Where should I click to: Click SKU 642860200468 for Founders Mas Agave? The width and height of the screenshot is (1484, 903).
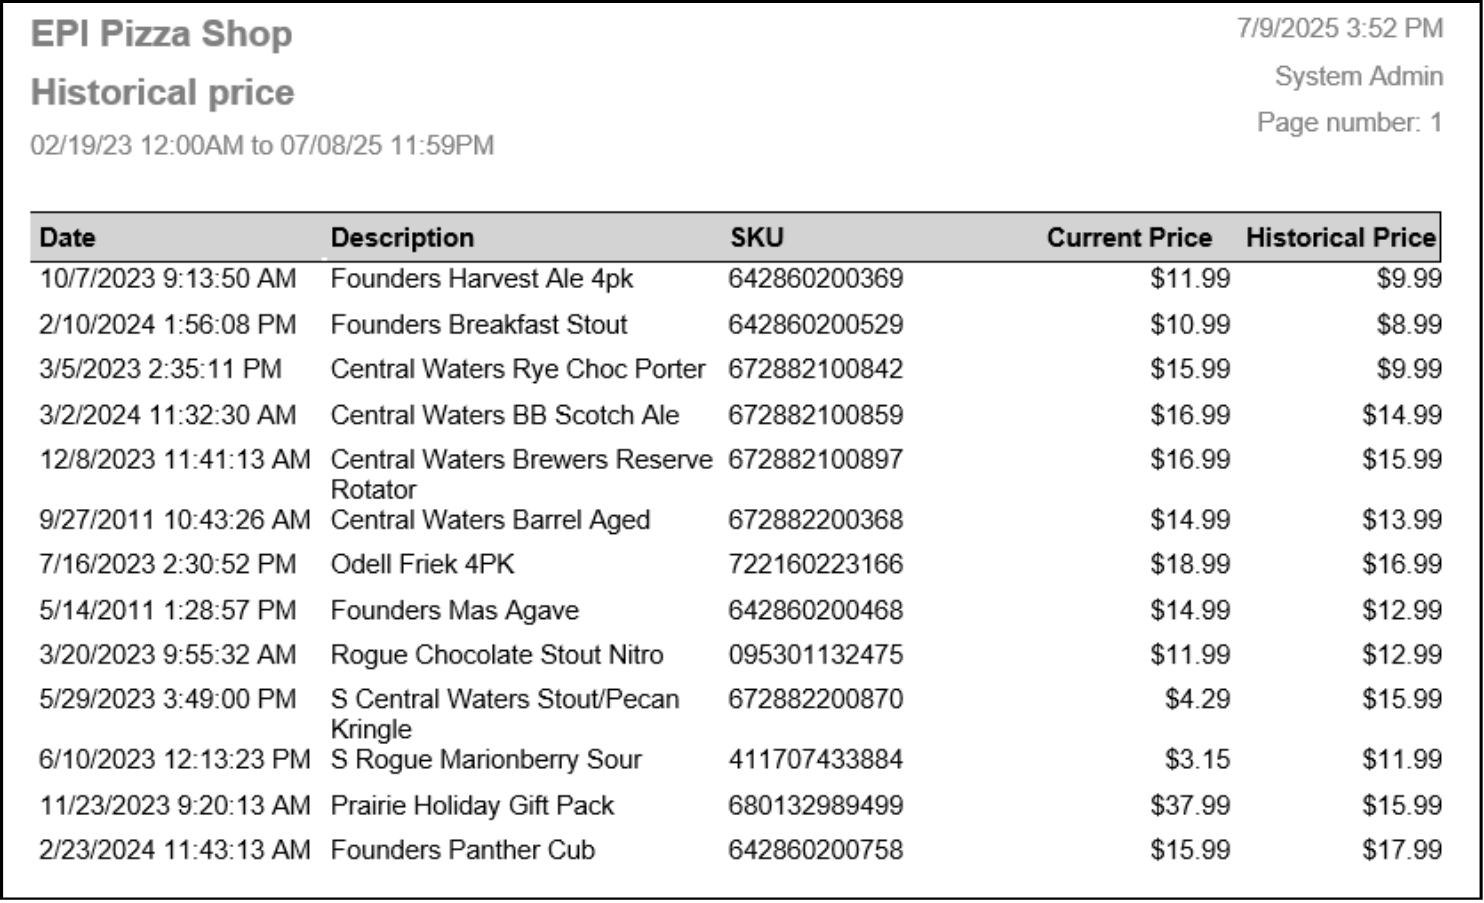pyautogui.click(x=815, y=610)
